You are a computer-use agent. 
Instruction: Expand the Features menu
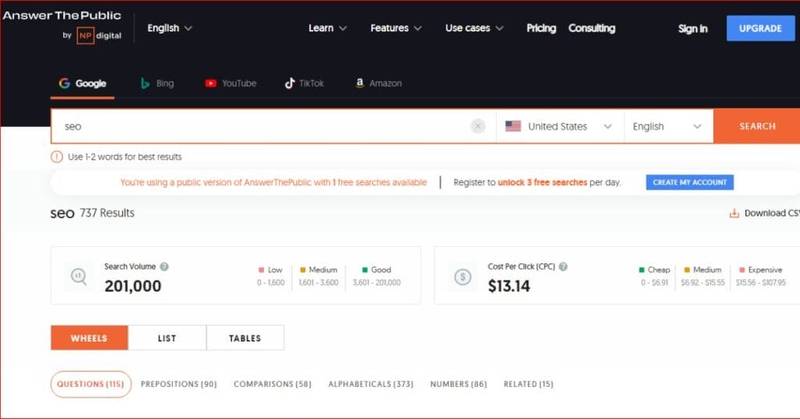[396, 28]
